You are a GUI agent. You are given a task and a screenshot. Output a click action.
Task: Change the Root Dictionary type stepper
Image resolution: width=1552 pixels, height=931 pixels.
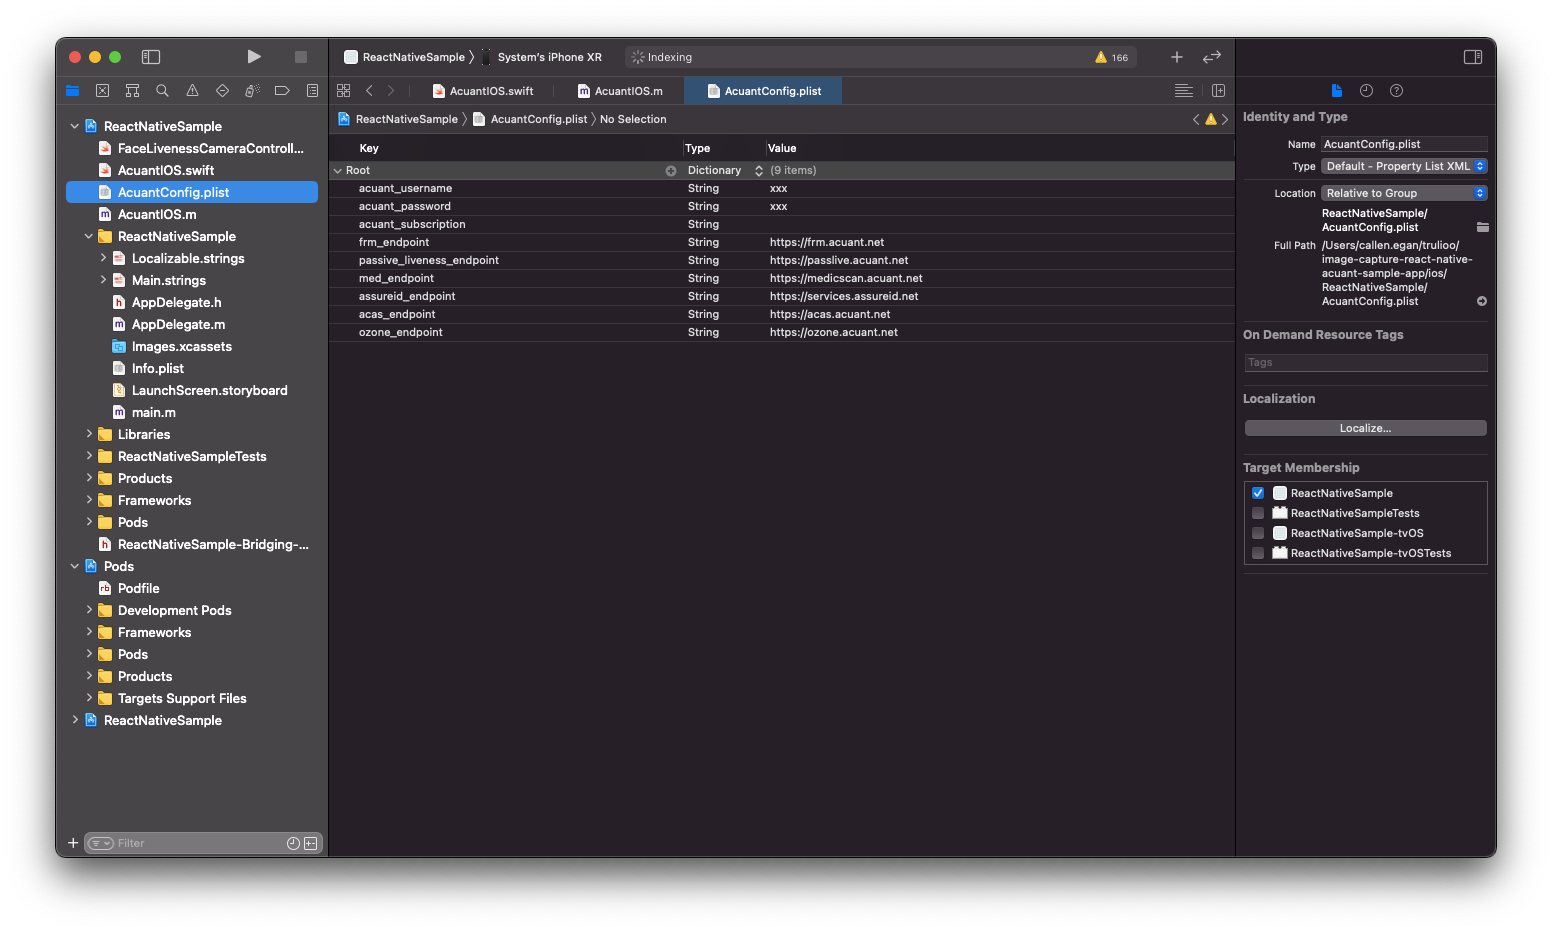pos(759,171)
